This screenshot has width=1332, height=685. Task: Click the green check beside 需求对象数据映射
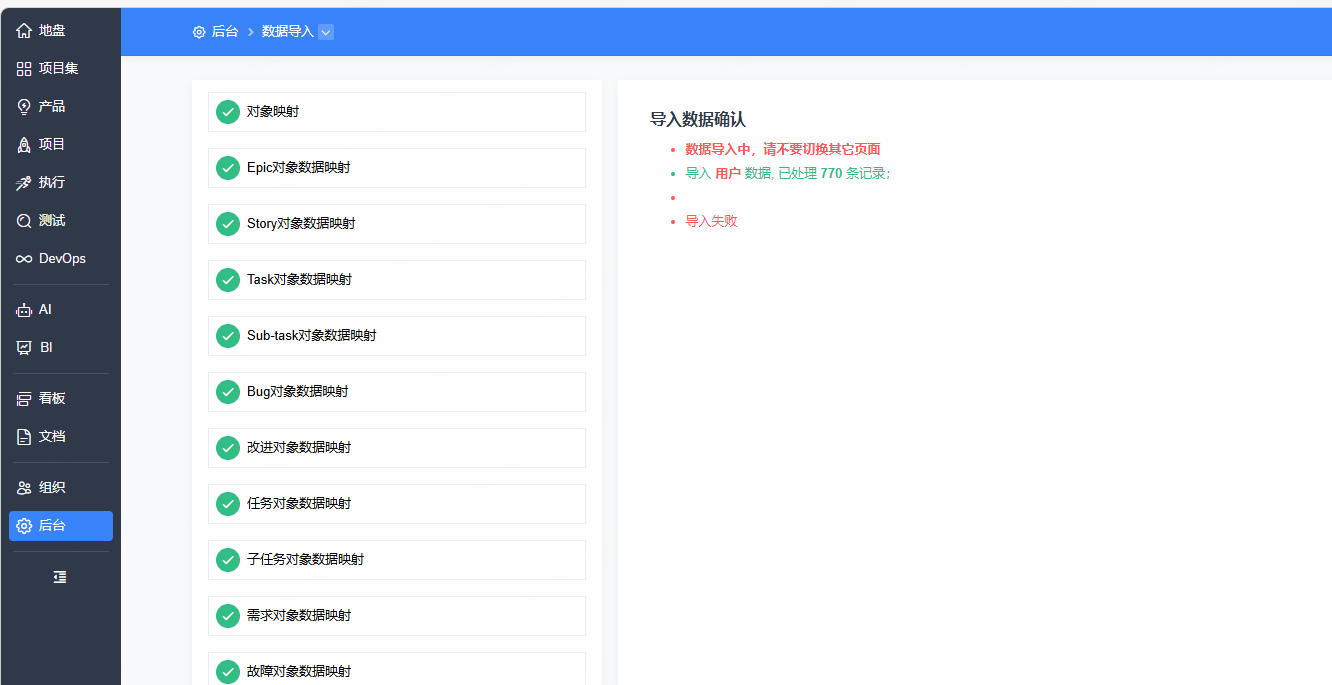[x=228, y=616]
